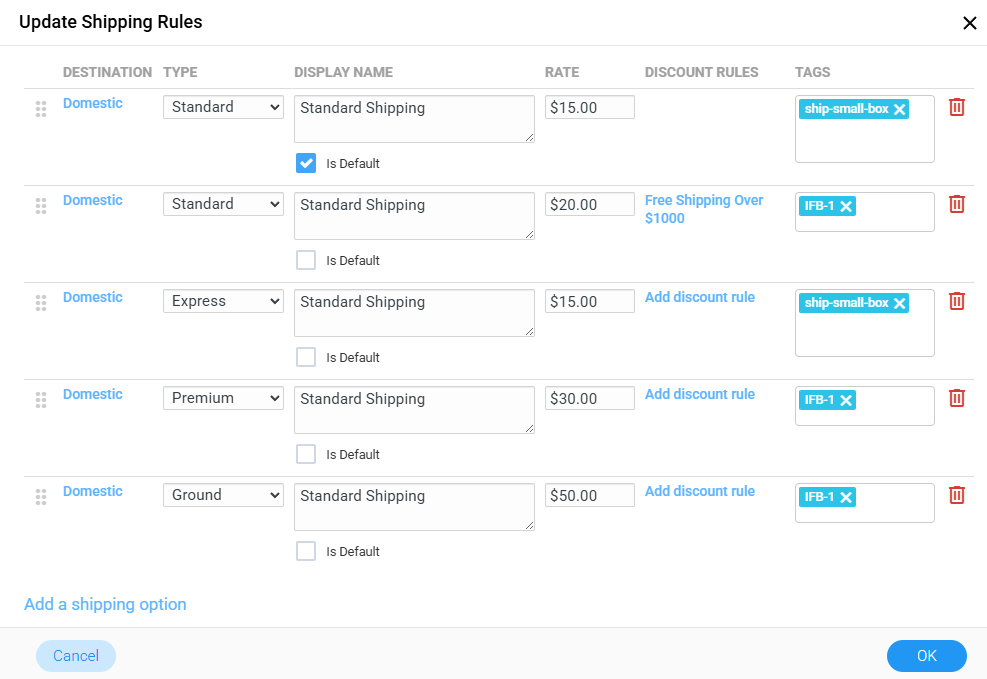Image resolution: width=987 pixels, height=679 pixels.
Task: Remove IFB-1 tag from Ground row
Action: [846, 497]
